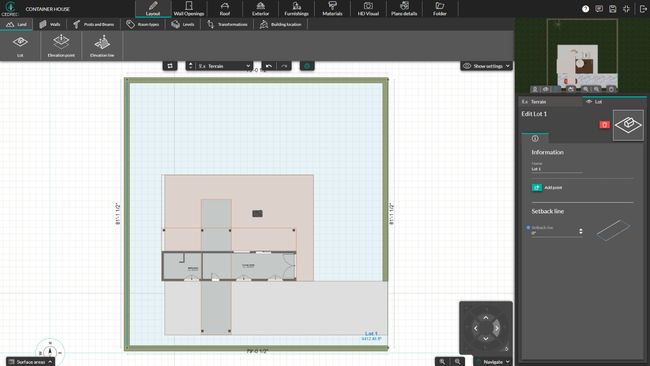This screenshot has height=366, width=650.
Task: Undo the last action
Action: point(269,66)
